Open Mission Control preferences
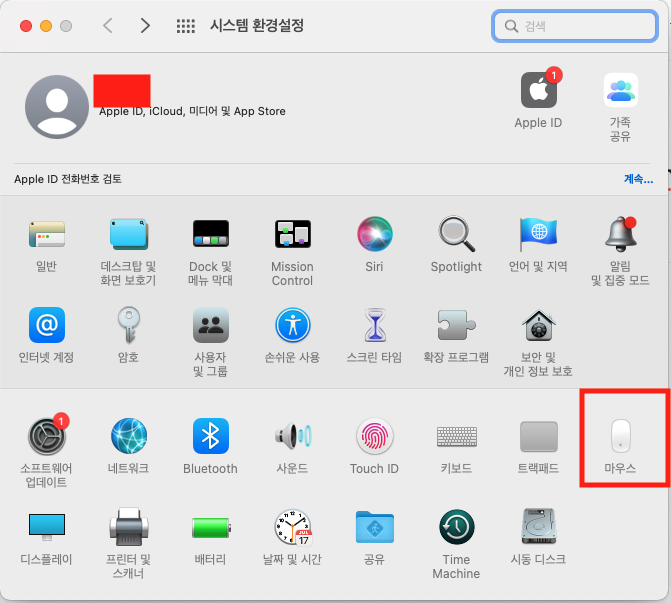The image size is (671, 603). pos(293,234)
